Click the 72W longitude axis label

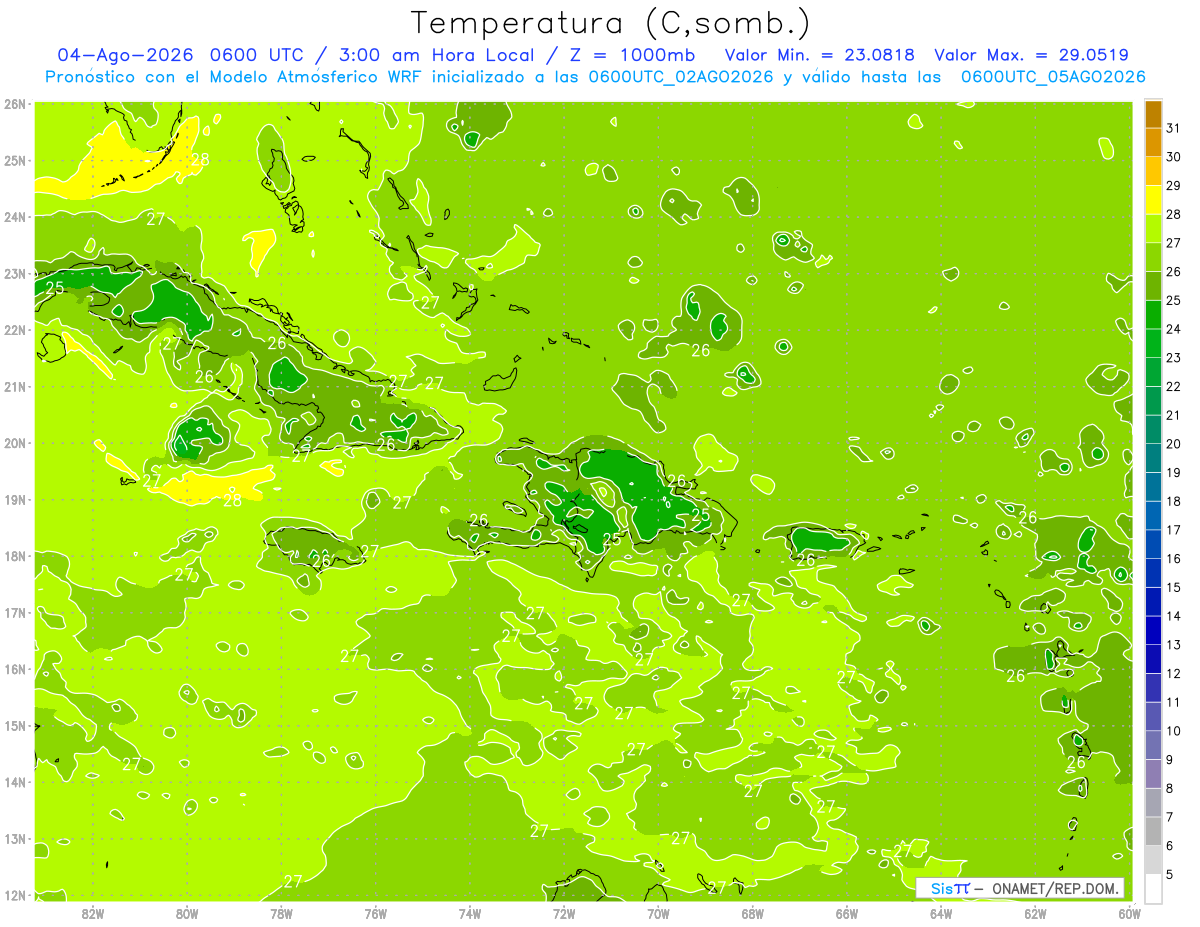click(564, 914)
